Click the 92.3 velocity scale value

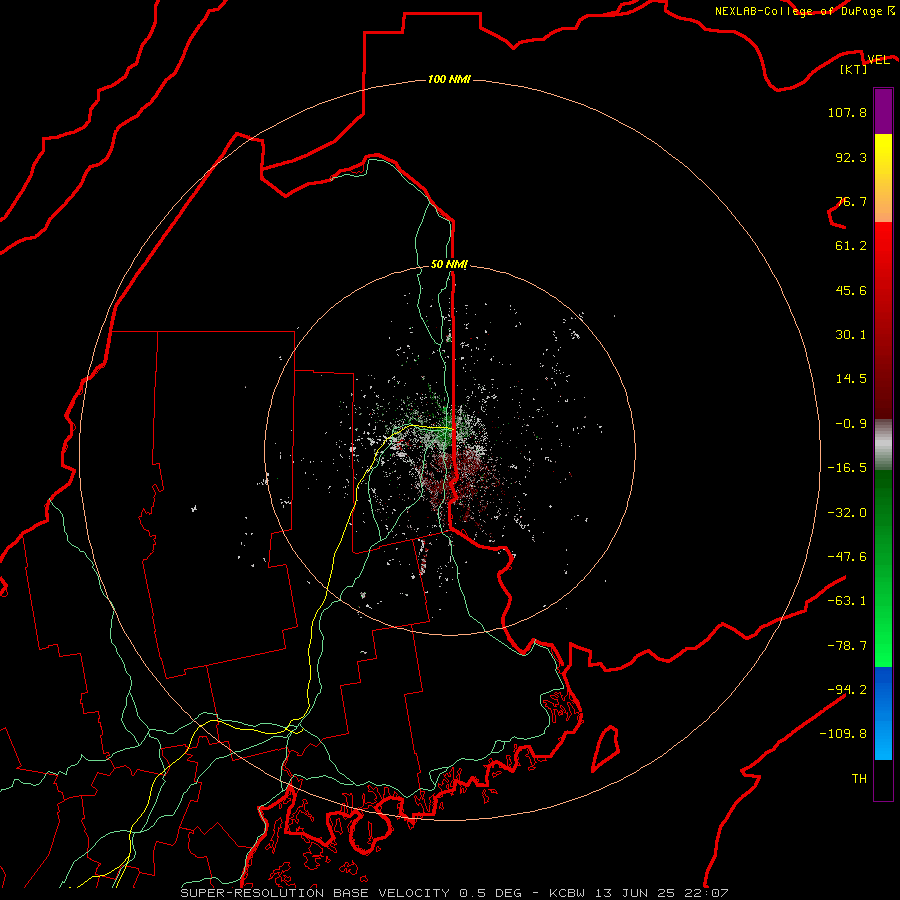(851, 157)
